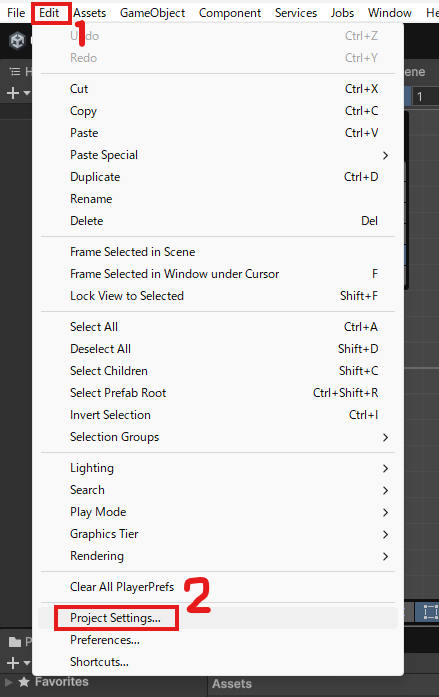
Task: Click the plus icon in Hierarchy panel
Action: click(x=13, y=93)
